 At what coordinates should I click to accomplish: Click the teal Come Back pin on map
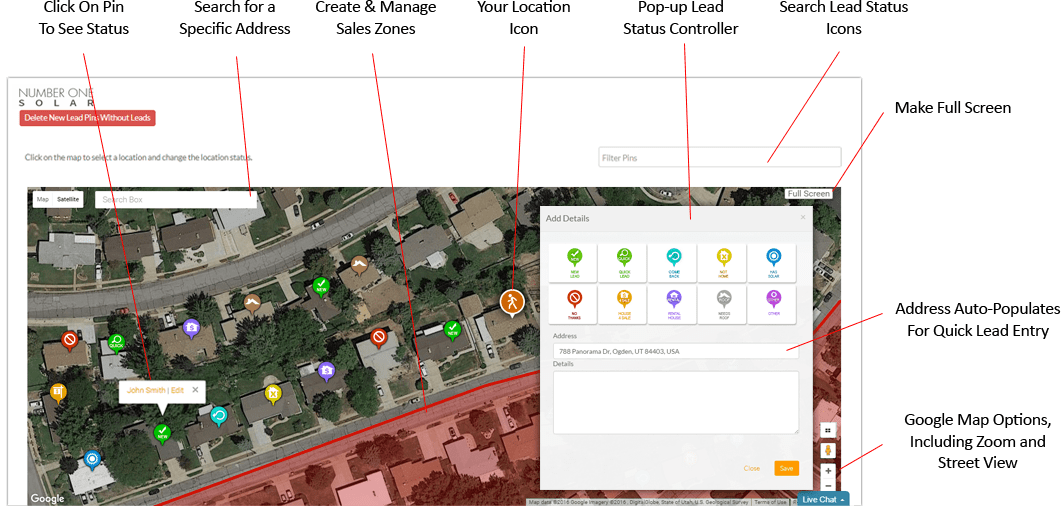(219, 416)
